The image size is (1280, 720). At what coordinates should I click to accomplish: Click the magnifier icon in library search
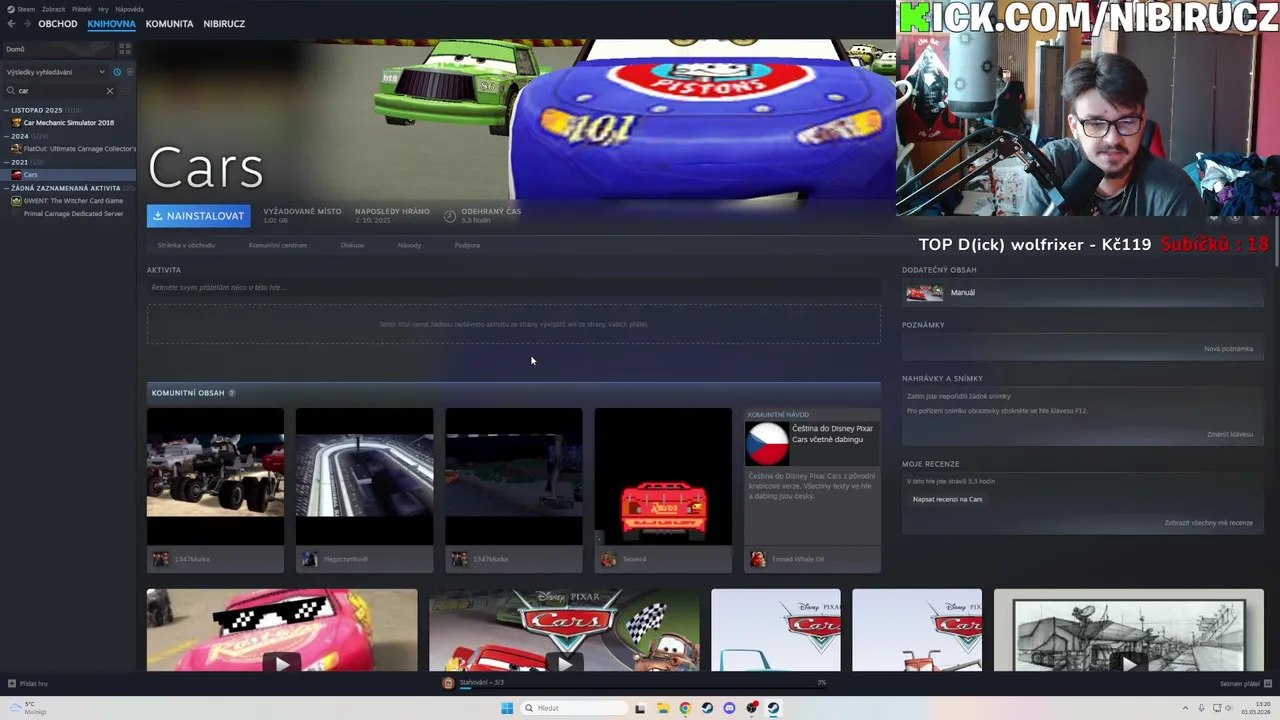(x=11, y=91)
